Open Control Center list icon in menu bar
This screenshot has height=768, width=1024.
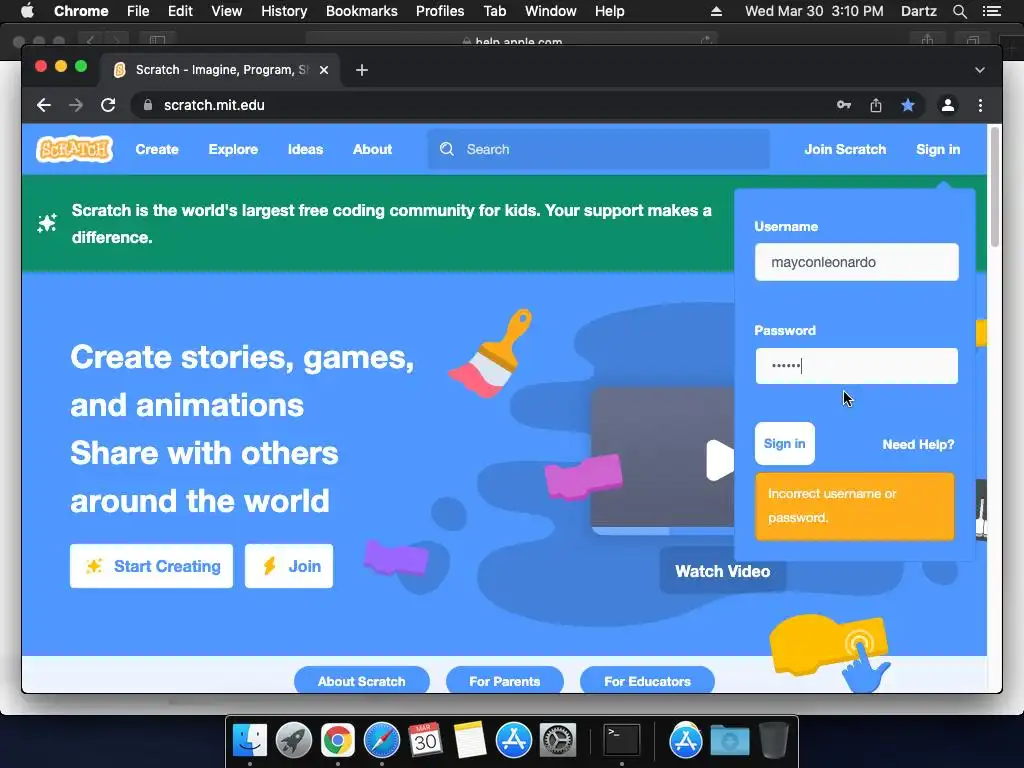click(991, 11)
